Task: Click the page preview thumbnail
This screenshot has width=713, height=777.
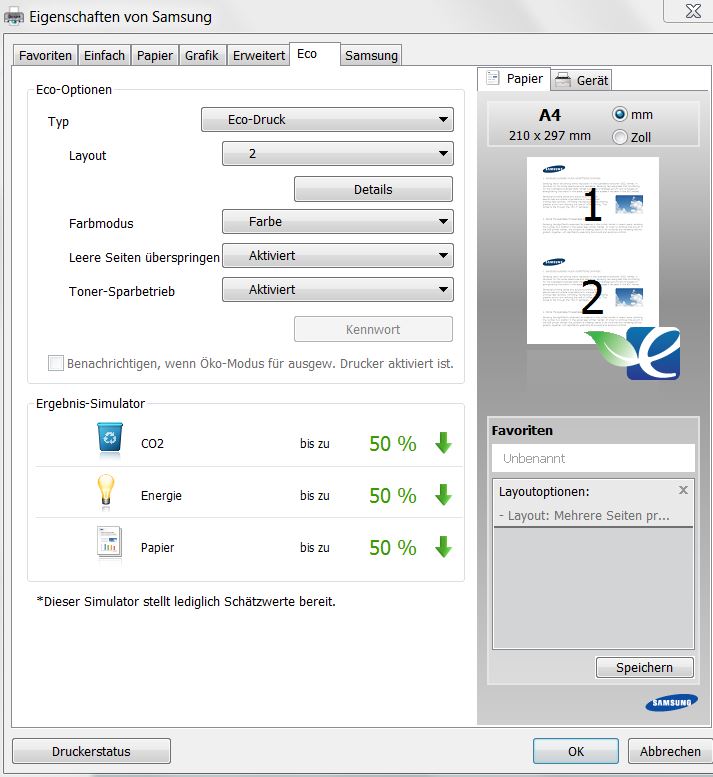Action: pyautogui.click(x=593, y=250)
